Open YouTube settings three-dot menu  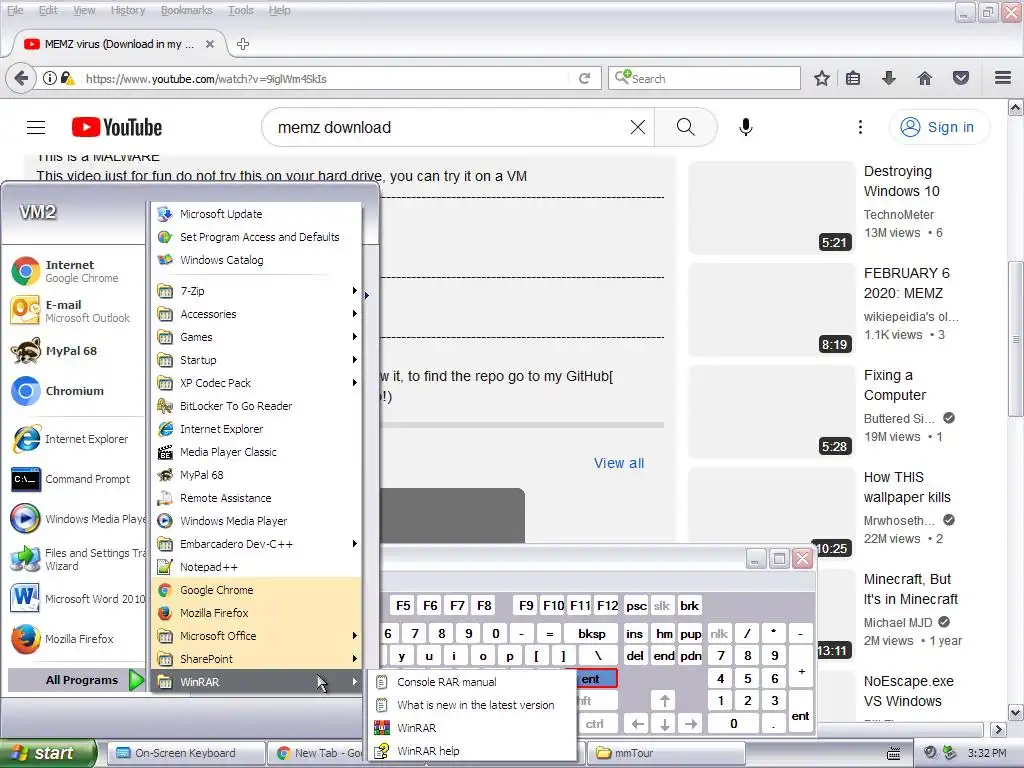860,127
